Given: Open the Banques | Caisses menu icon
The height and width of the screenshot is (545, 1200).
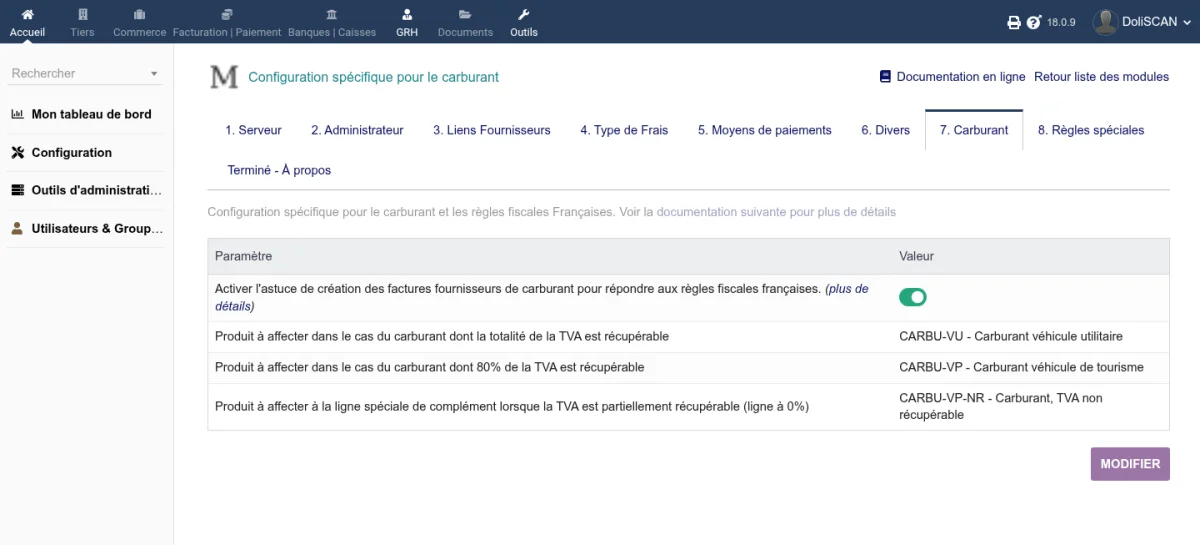Looking at the screenshot, I should coord(332,15).
